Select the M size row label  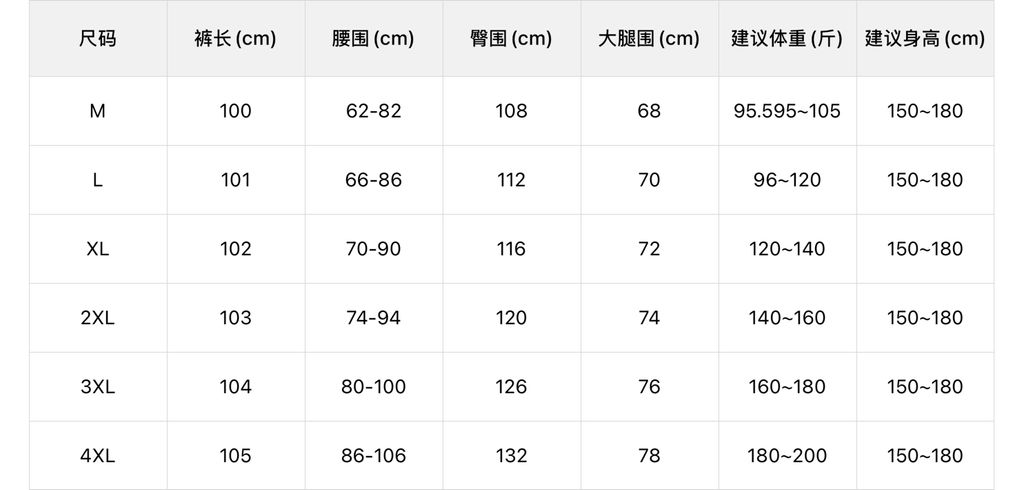coord(98,111)
